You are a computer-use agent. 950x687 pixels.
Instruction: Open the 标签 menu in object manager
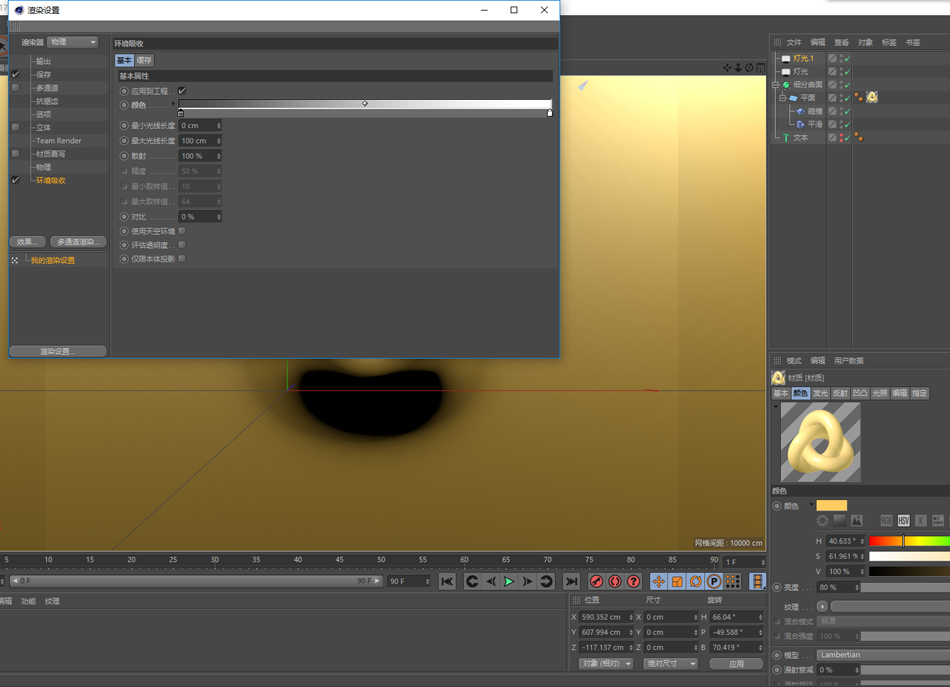click(889, 42)
